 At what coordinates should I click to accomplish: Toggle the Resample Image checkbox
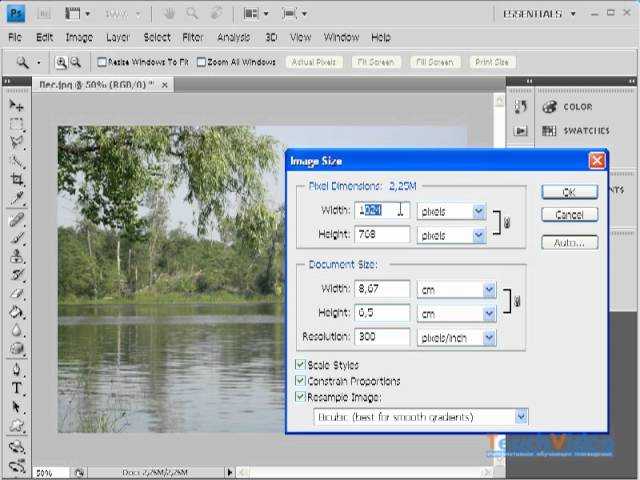pyautogui.click(x=301, y=397)
